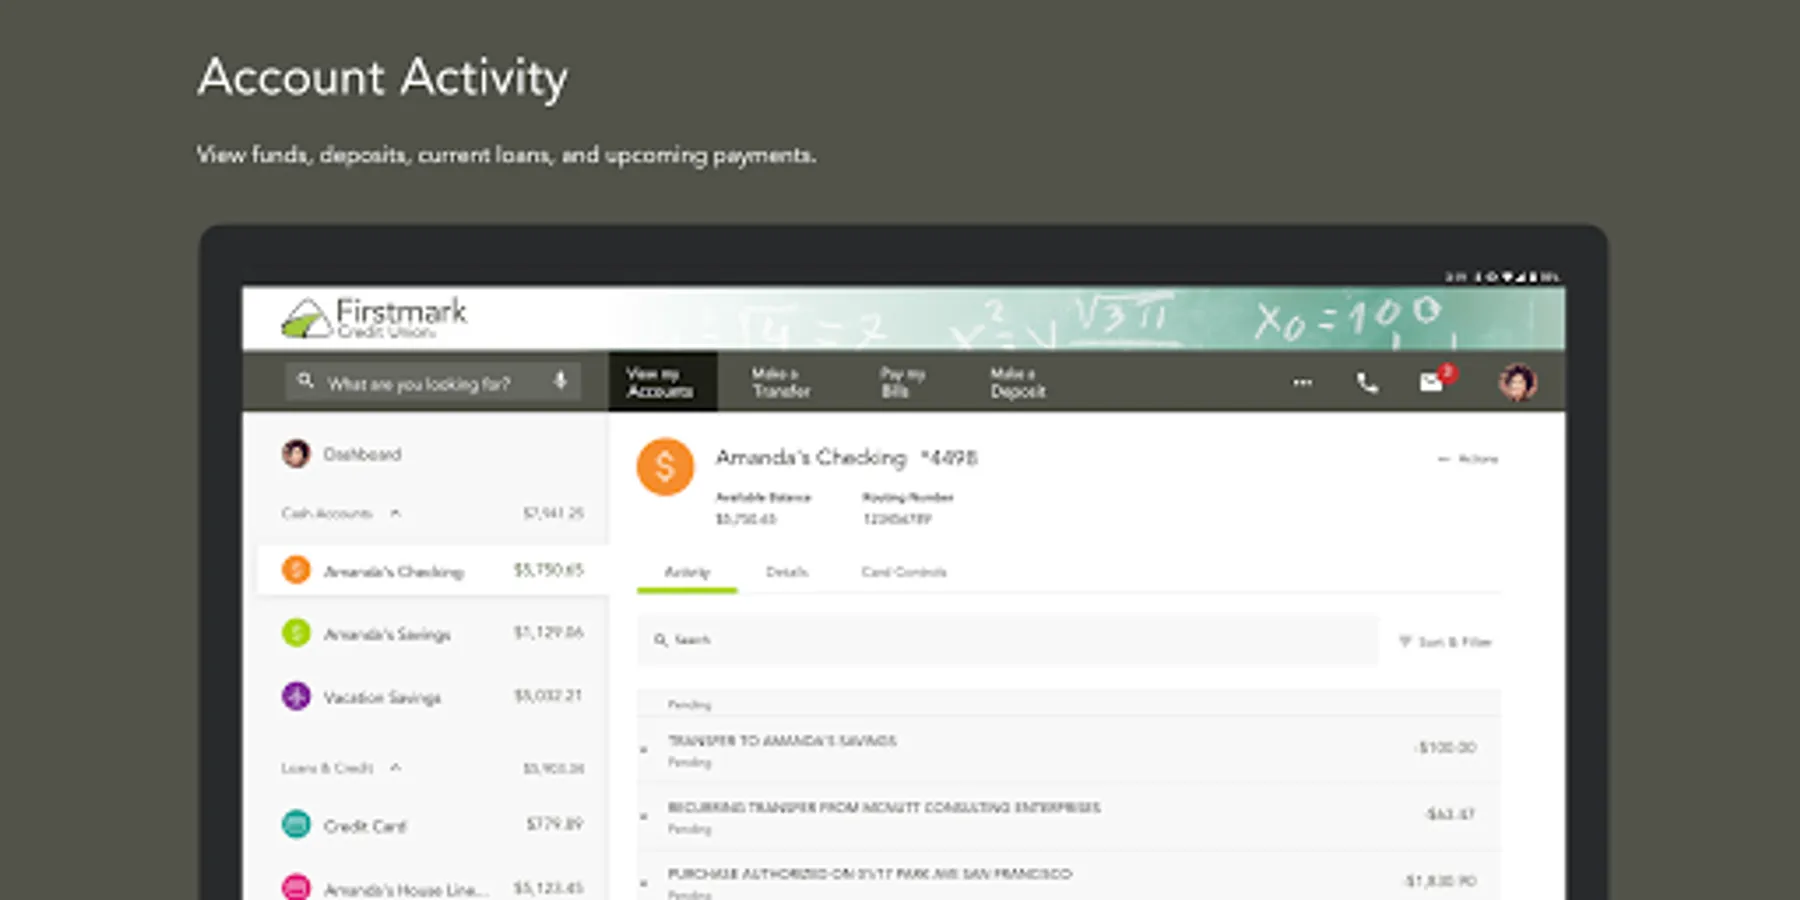Click the Amanda's Checking *4498 title

tap(846, 458)
